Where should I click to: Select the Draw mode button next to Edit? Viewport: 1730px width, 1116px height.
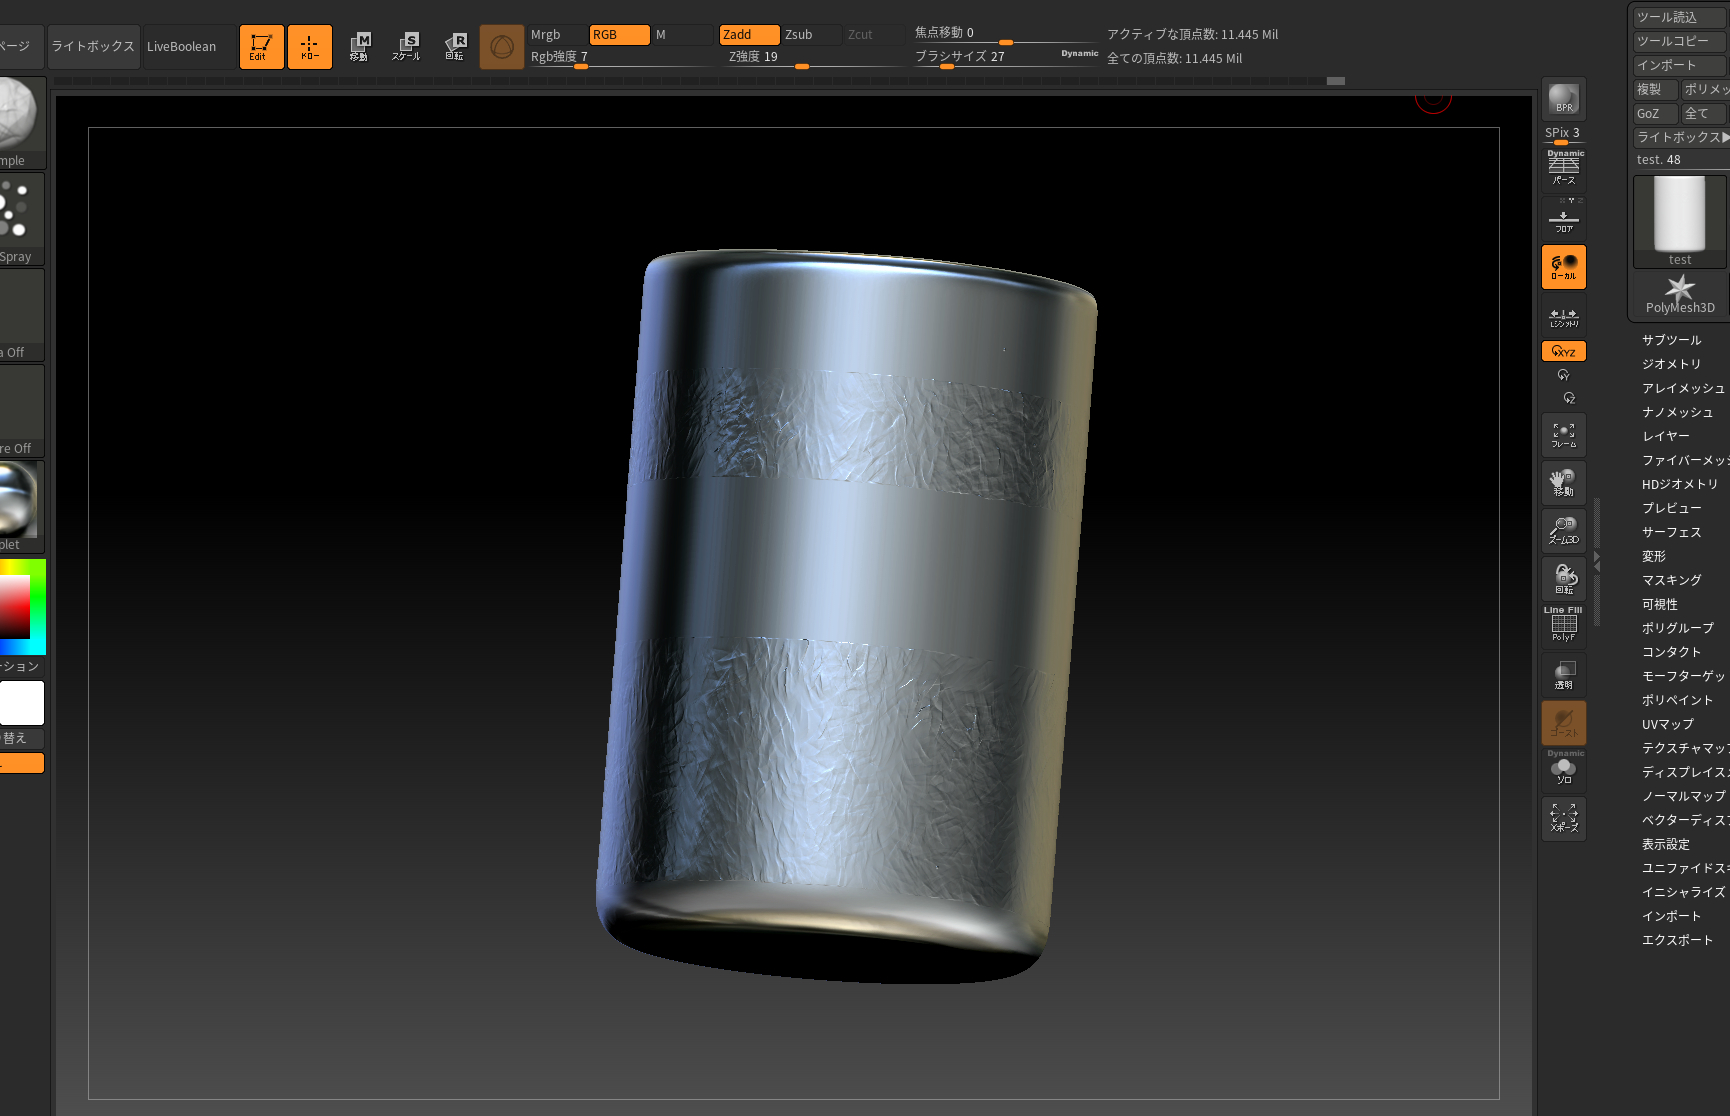tap(309, 46)
